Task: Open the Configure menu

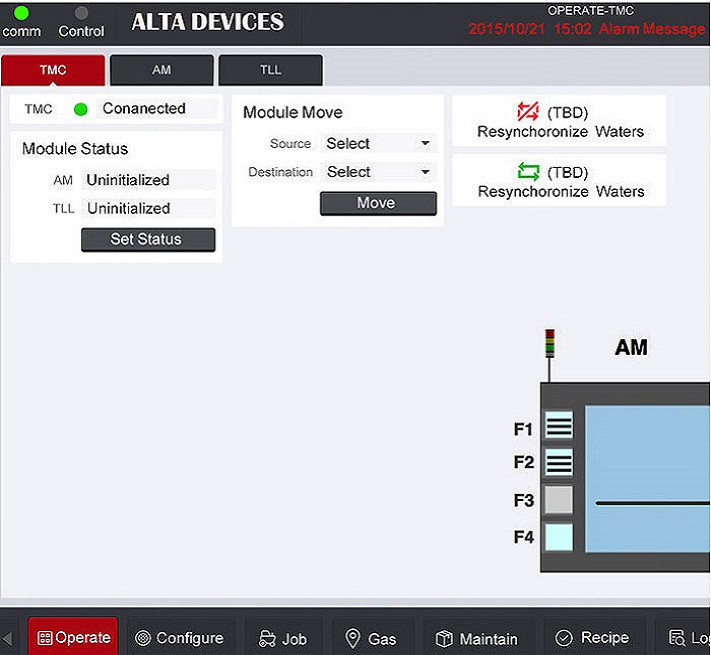Action: (x=180, y=637)
